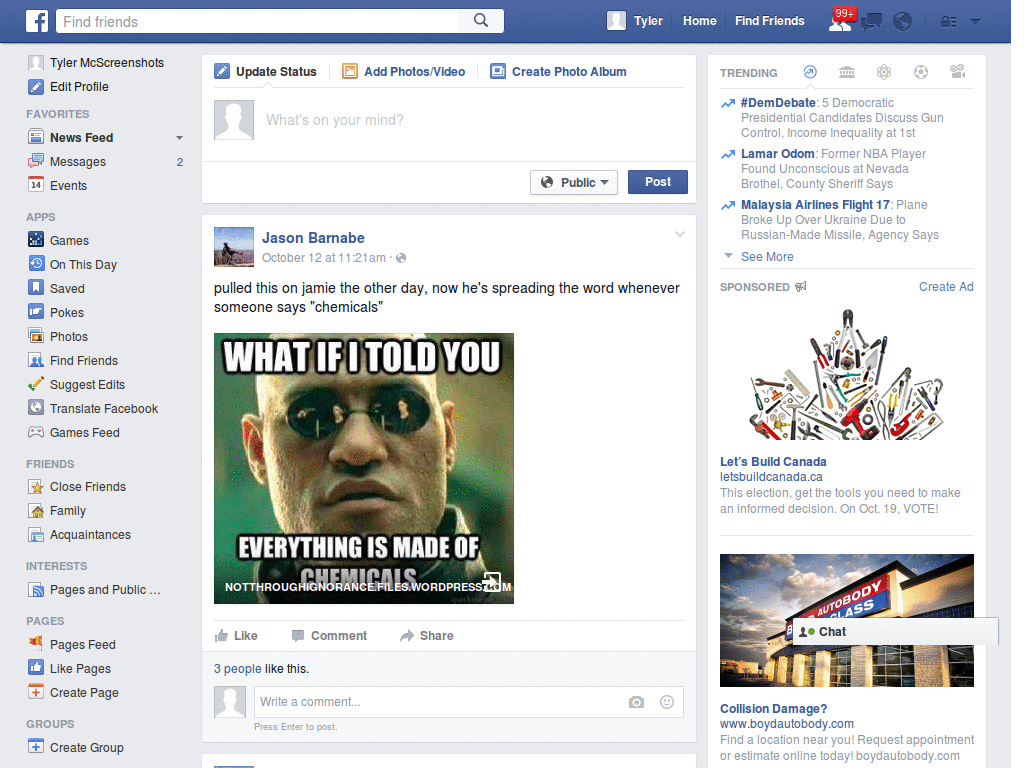The image size is (1024, 768).
Task: Click the Translate Facebook icon
Action: 36,408
